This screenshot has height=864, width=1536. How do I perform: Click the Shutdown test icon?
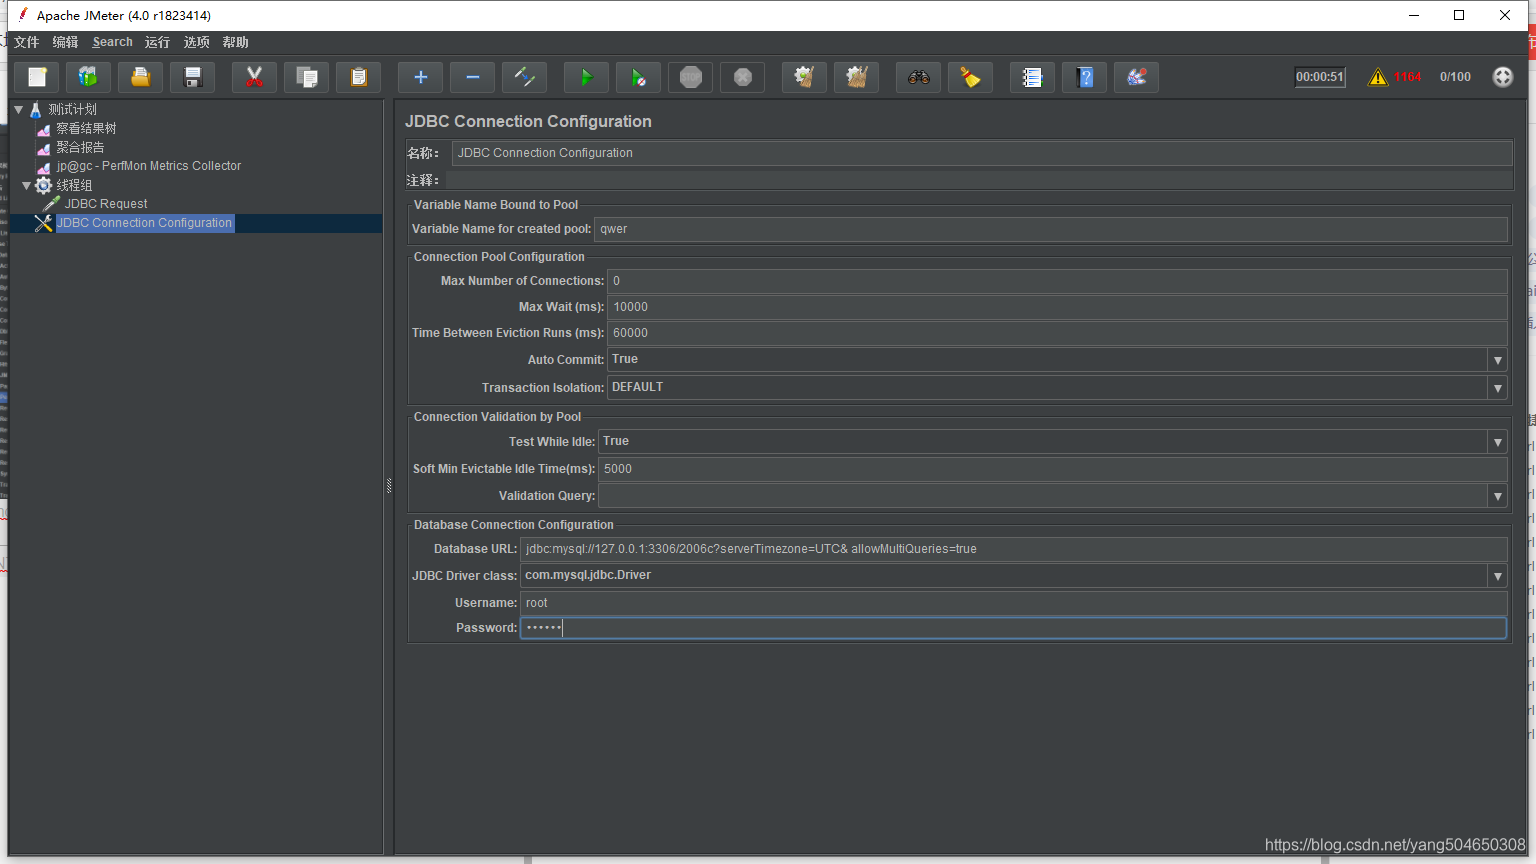click(743, 77)
